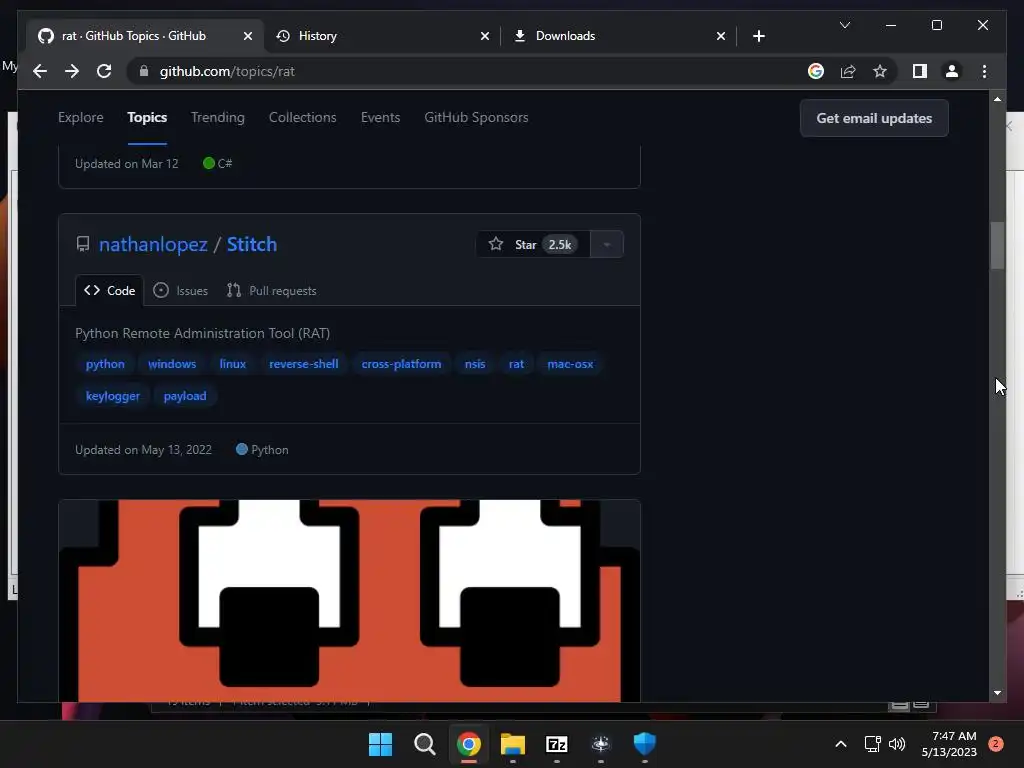Open 7-Zip from the taskbar

556,744
